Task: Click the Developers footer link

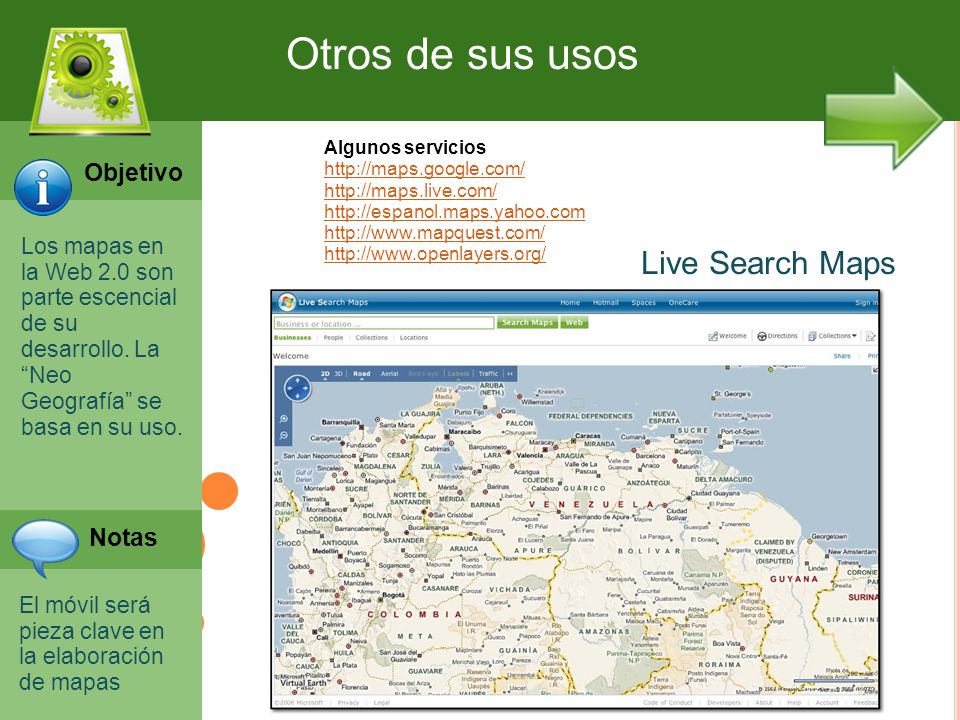Action: click(724, 702)
